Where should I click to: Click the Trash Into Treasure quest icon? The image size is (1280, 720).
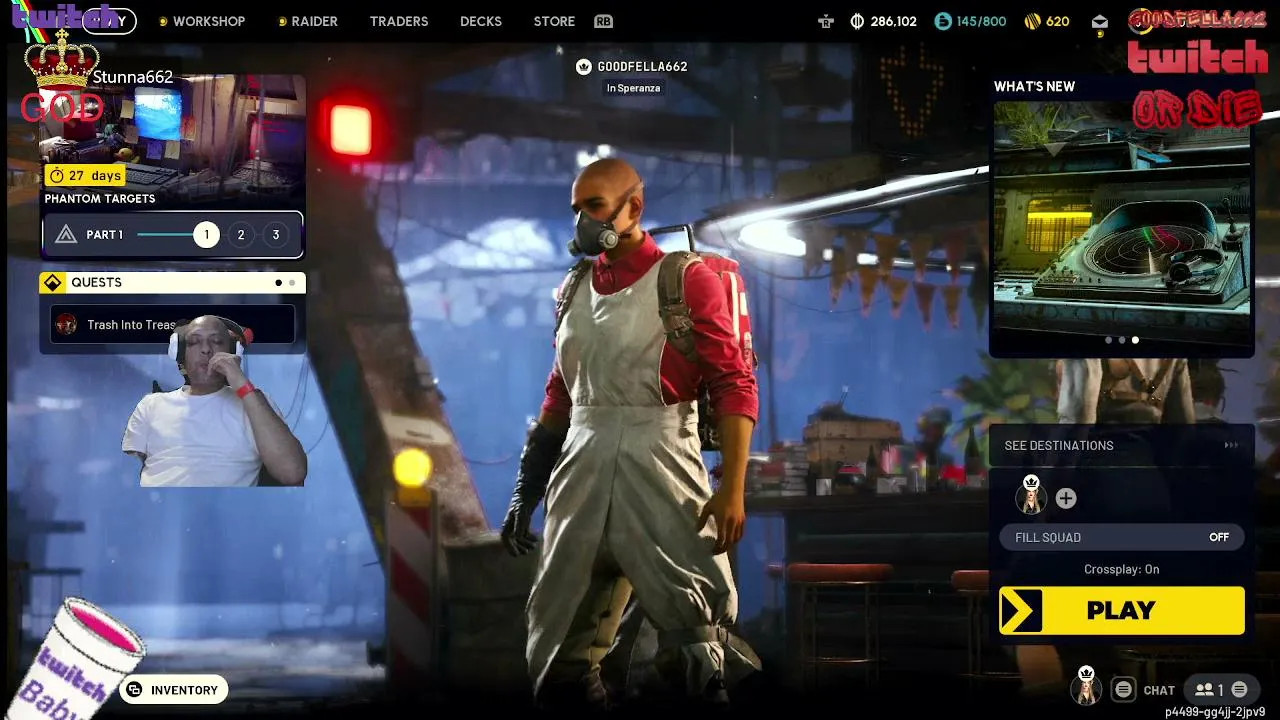coord(67,324)
